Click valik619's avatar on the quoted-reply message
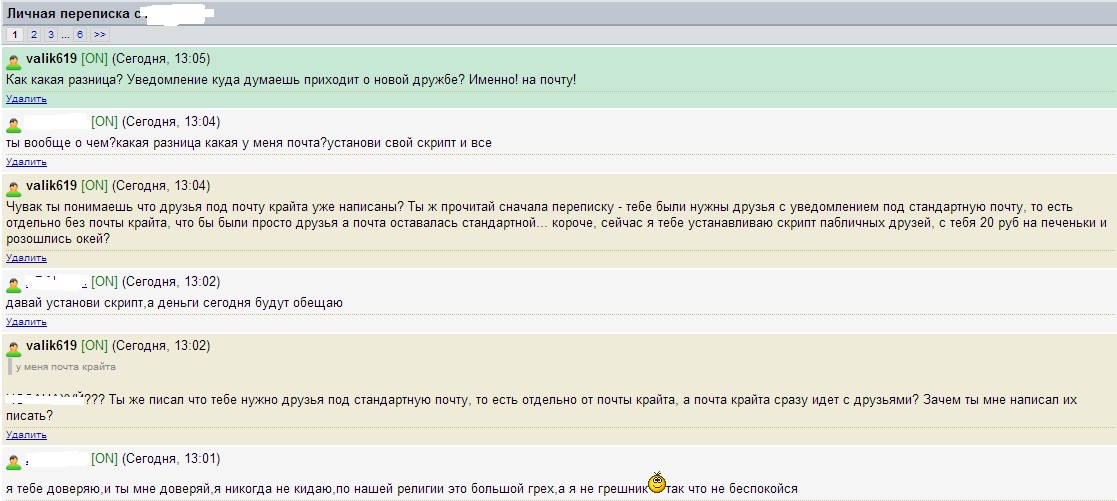 coord(14,348)
